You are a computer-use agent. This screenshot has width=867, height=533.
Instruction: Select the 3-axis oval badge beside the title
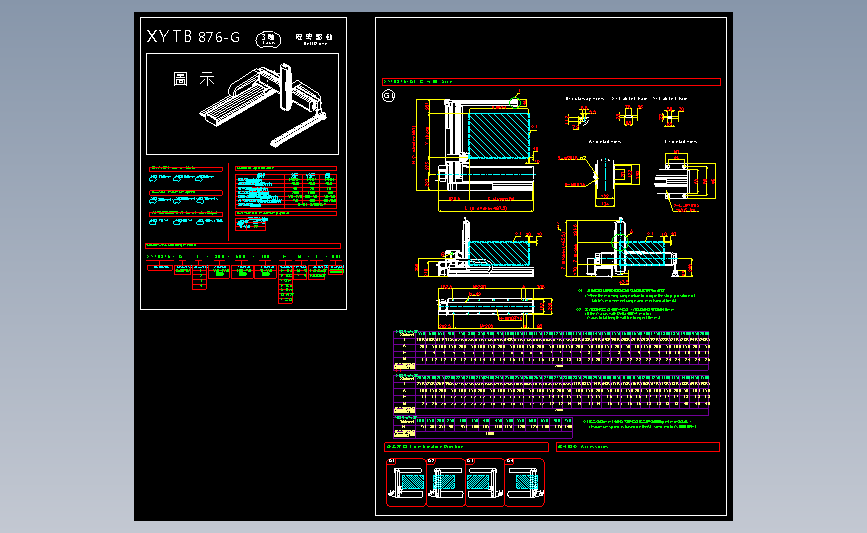pyautogui.click(x=268, y=39)
